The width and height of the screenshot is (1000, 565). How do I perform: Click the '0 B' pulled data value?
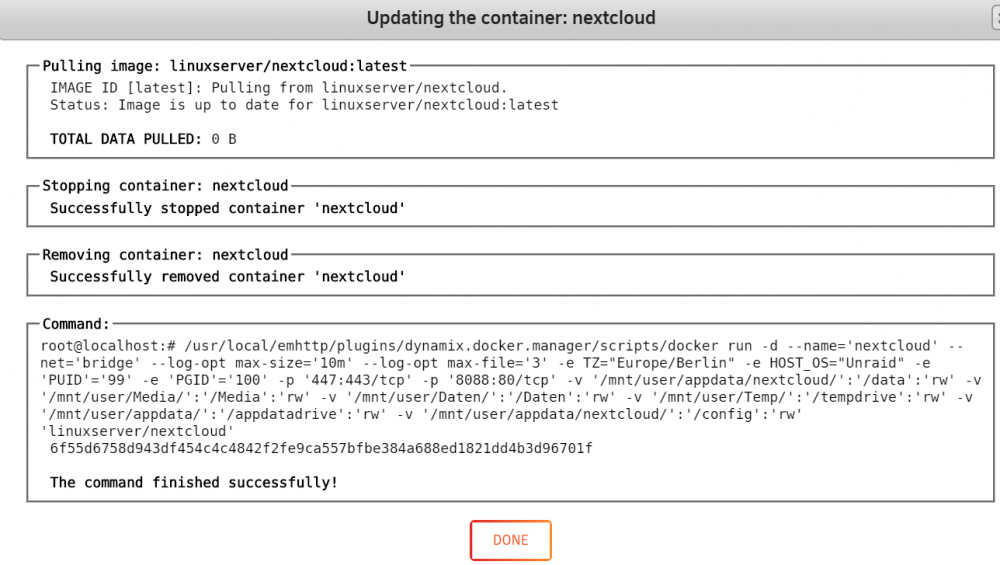point(224,139)
